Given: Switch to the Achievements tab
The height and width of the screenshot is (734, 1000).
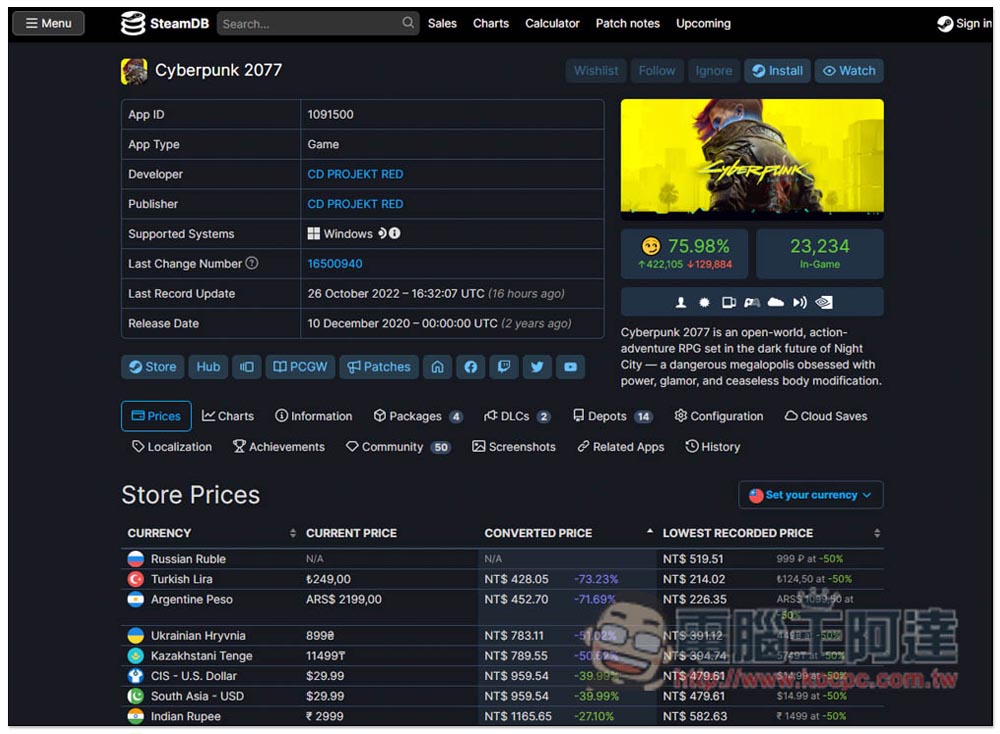Looking at the screenshot, I should tap(278, 447).
